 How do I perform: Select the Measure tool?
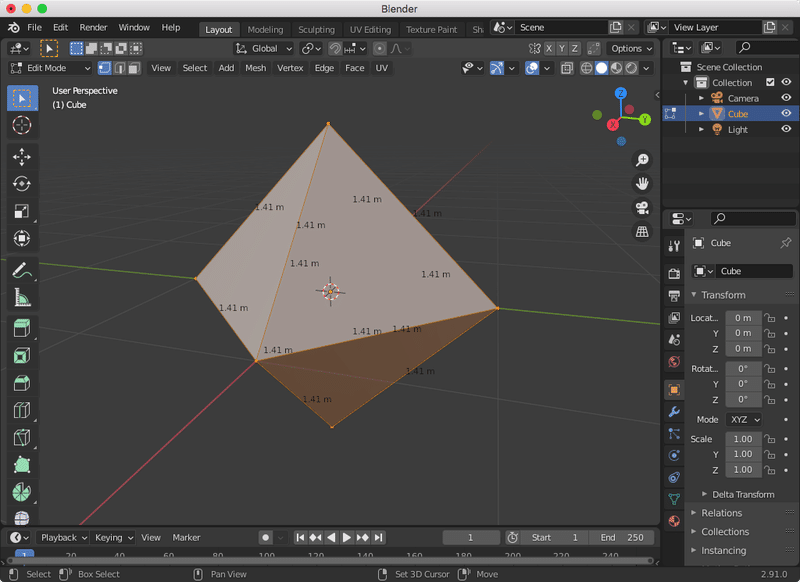point(20,296)
